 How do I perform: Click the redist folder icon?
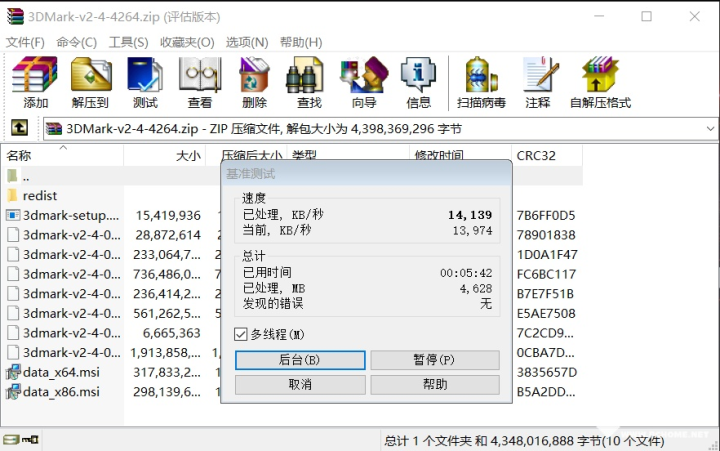pos(13,195)
